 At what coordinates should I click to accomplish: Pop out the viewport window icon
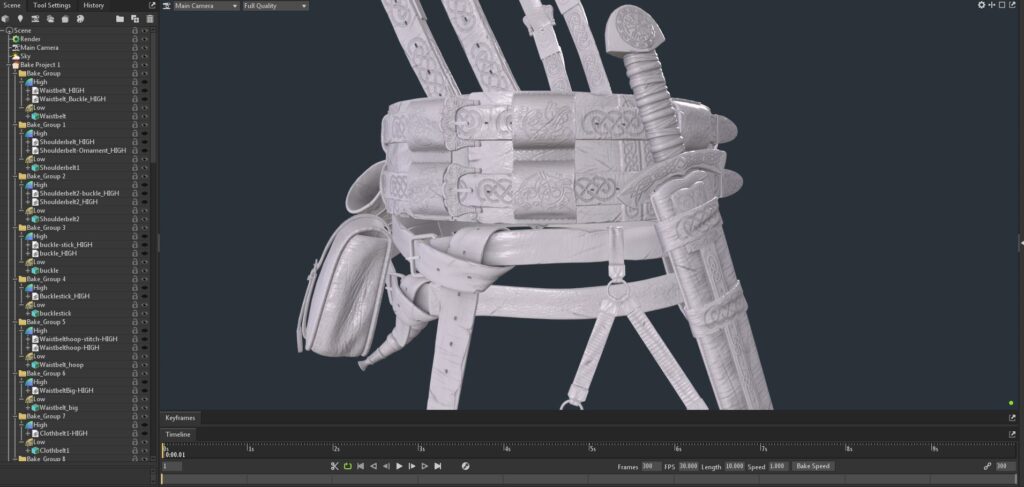[x=1013, y=5]
